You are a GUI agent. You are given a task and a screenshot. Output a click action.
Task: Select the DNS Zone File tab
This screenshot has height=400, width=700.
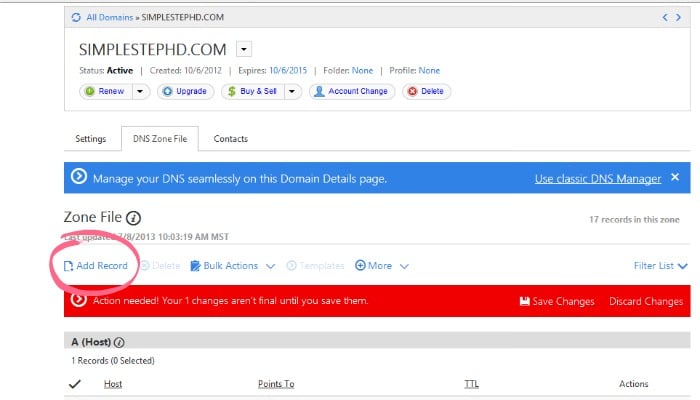tap(160, 139)
